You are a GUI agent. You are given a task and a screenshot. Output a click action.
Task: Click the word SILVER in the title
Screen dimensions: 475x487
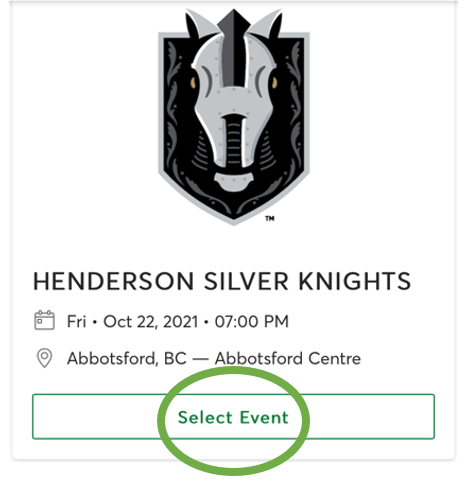coord(246,281)
